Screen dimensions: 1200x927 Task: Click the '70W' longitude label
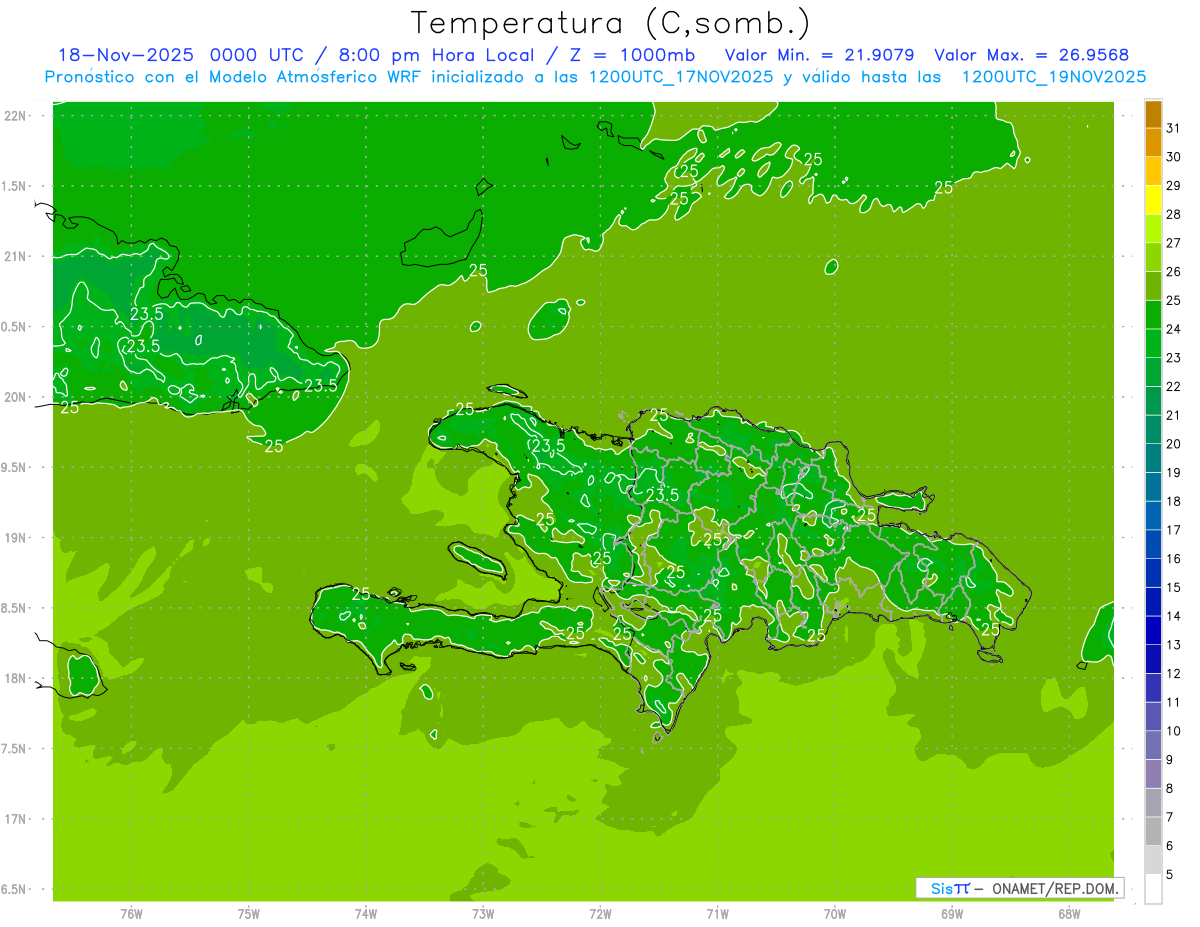835,914
